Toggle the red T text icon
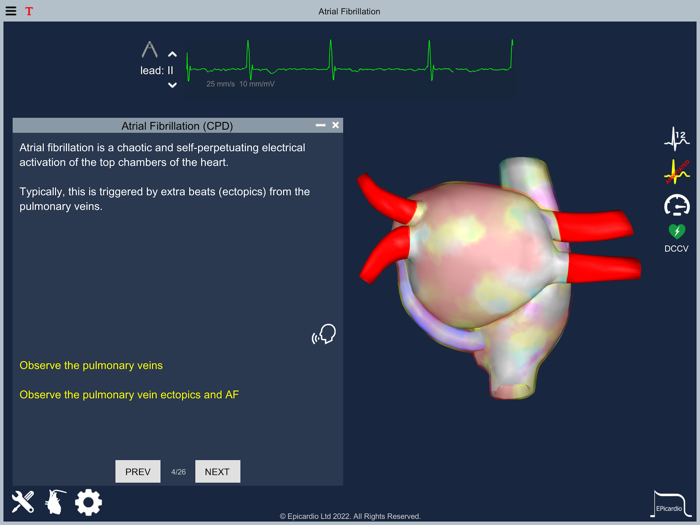Screen dimensions: 700x525 coord(29,11)
